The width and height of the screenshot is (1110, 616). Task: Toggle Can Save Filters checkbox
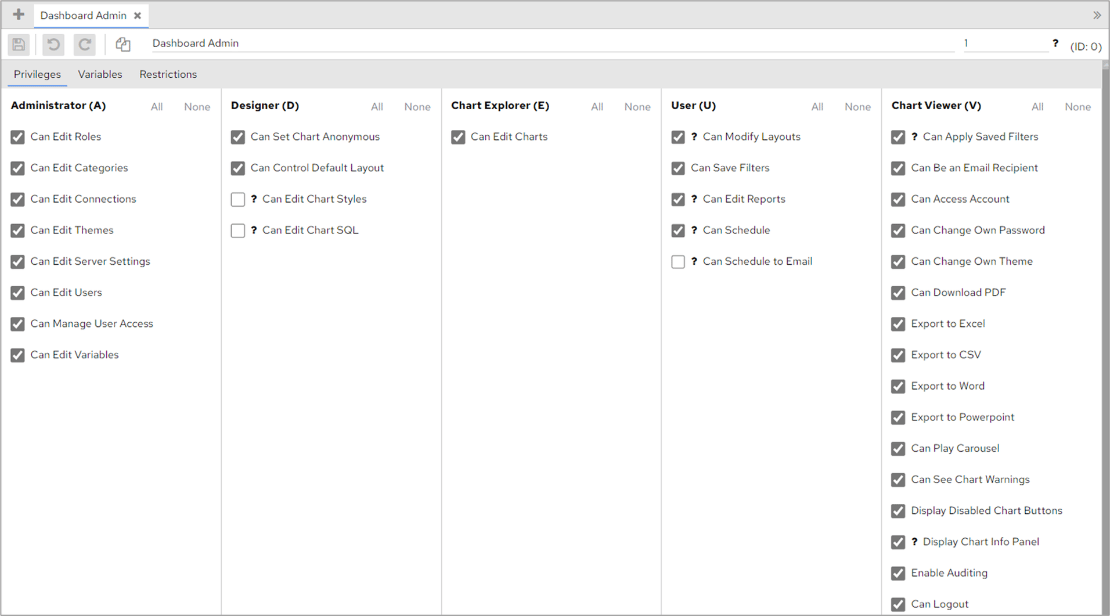[x=678, y=169]
